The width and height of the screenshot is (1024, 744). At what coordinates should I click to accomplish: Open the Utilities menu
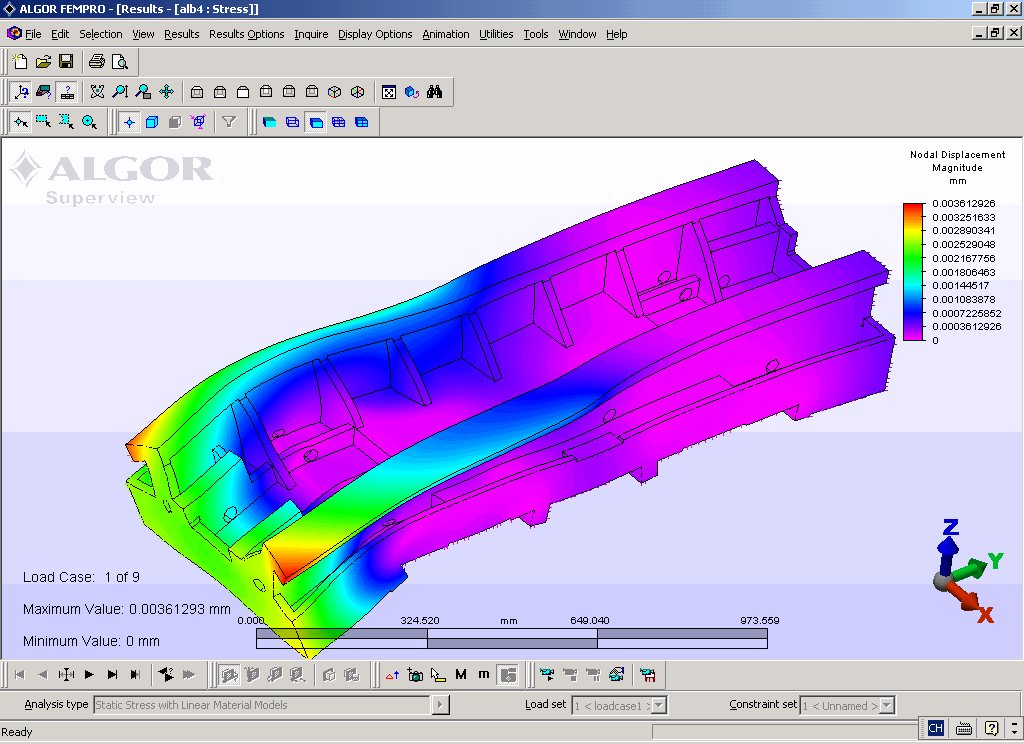(x=496, y=34)
